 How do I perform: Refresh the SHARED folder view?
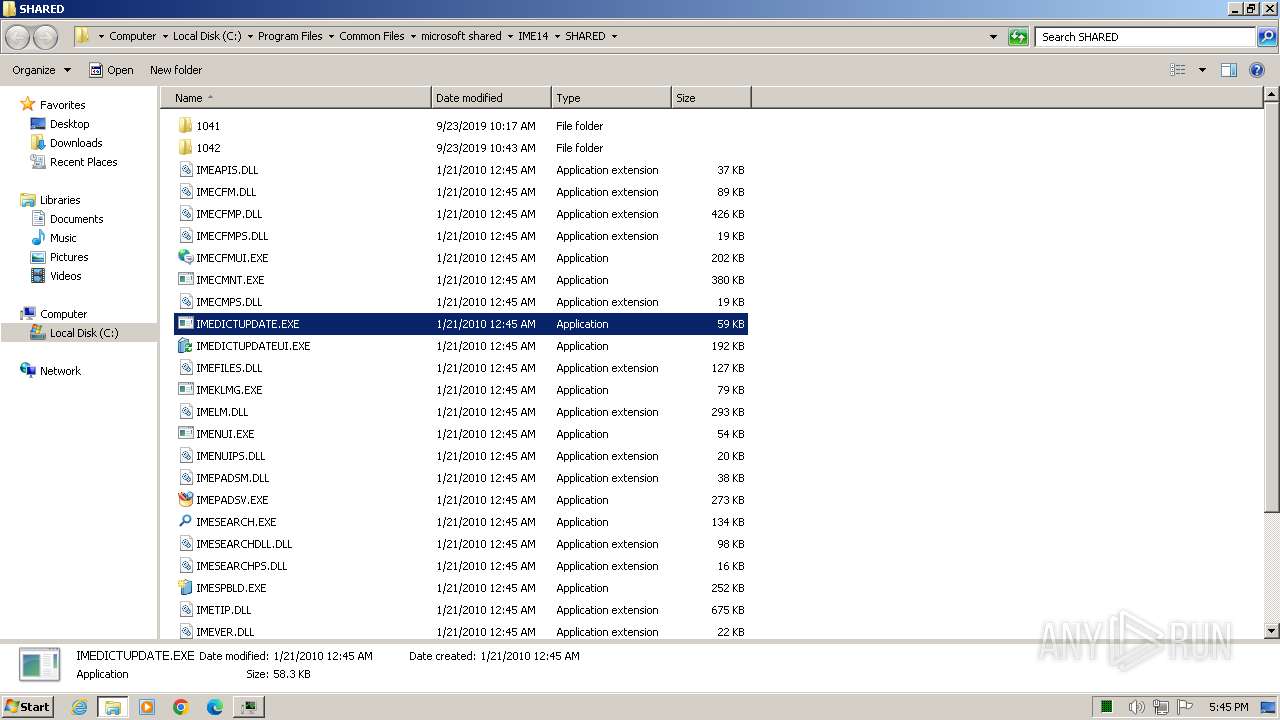(x=1018, y=37)
